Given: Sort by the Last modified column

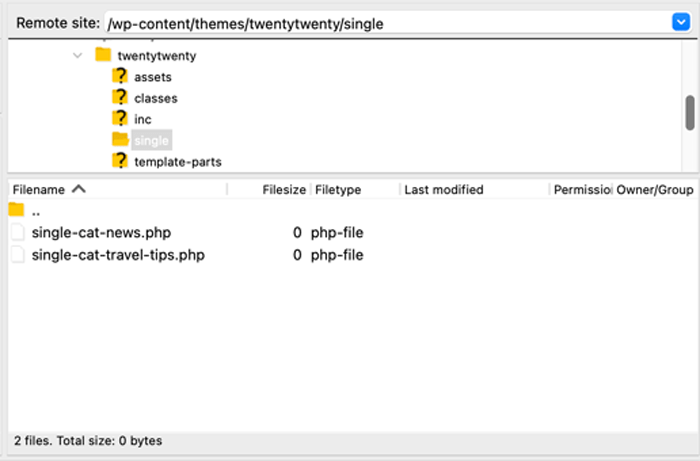Looking at the screenshot, I should 443,189.
